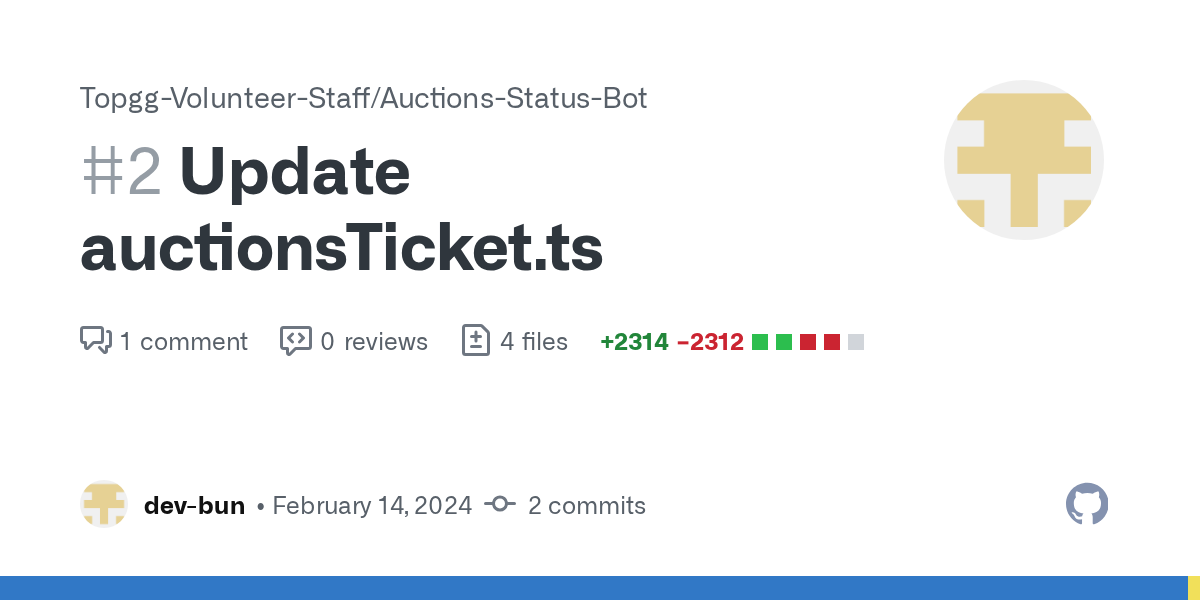Click the comment speech bubbles icon
The height and width of the screenshot is (600, 1200).
[95, 340]
